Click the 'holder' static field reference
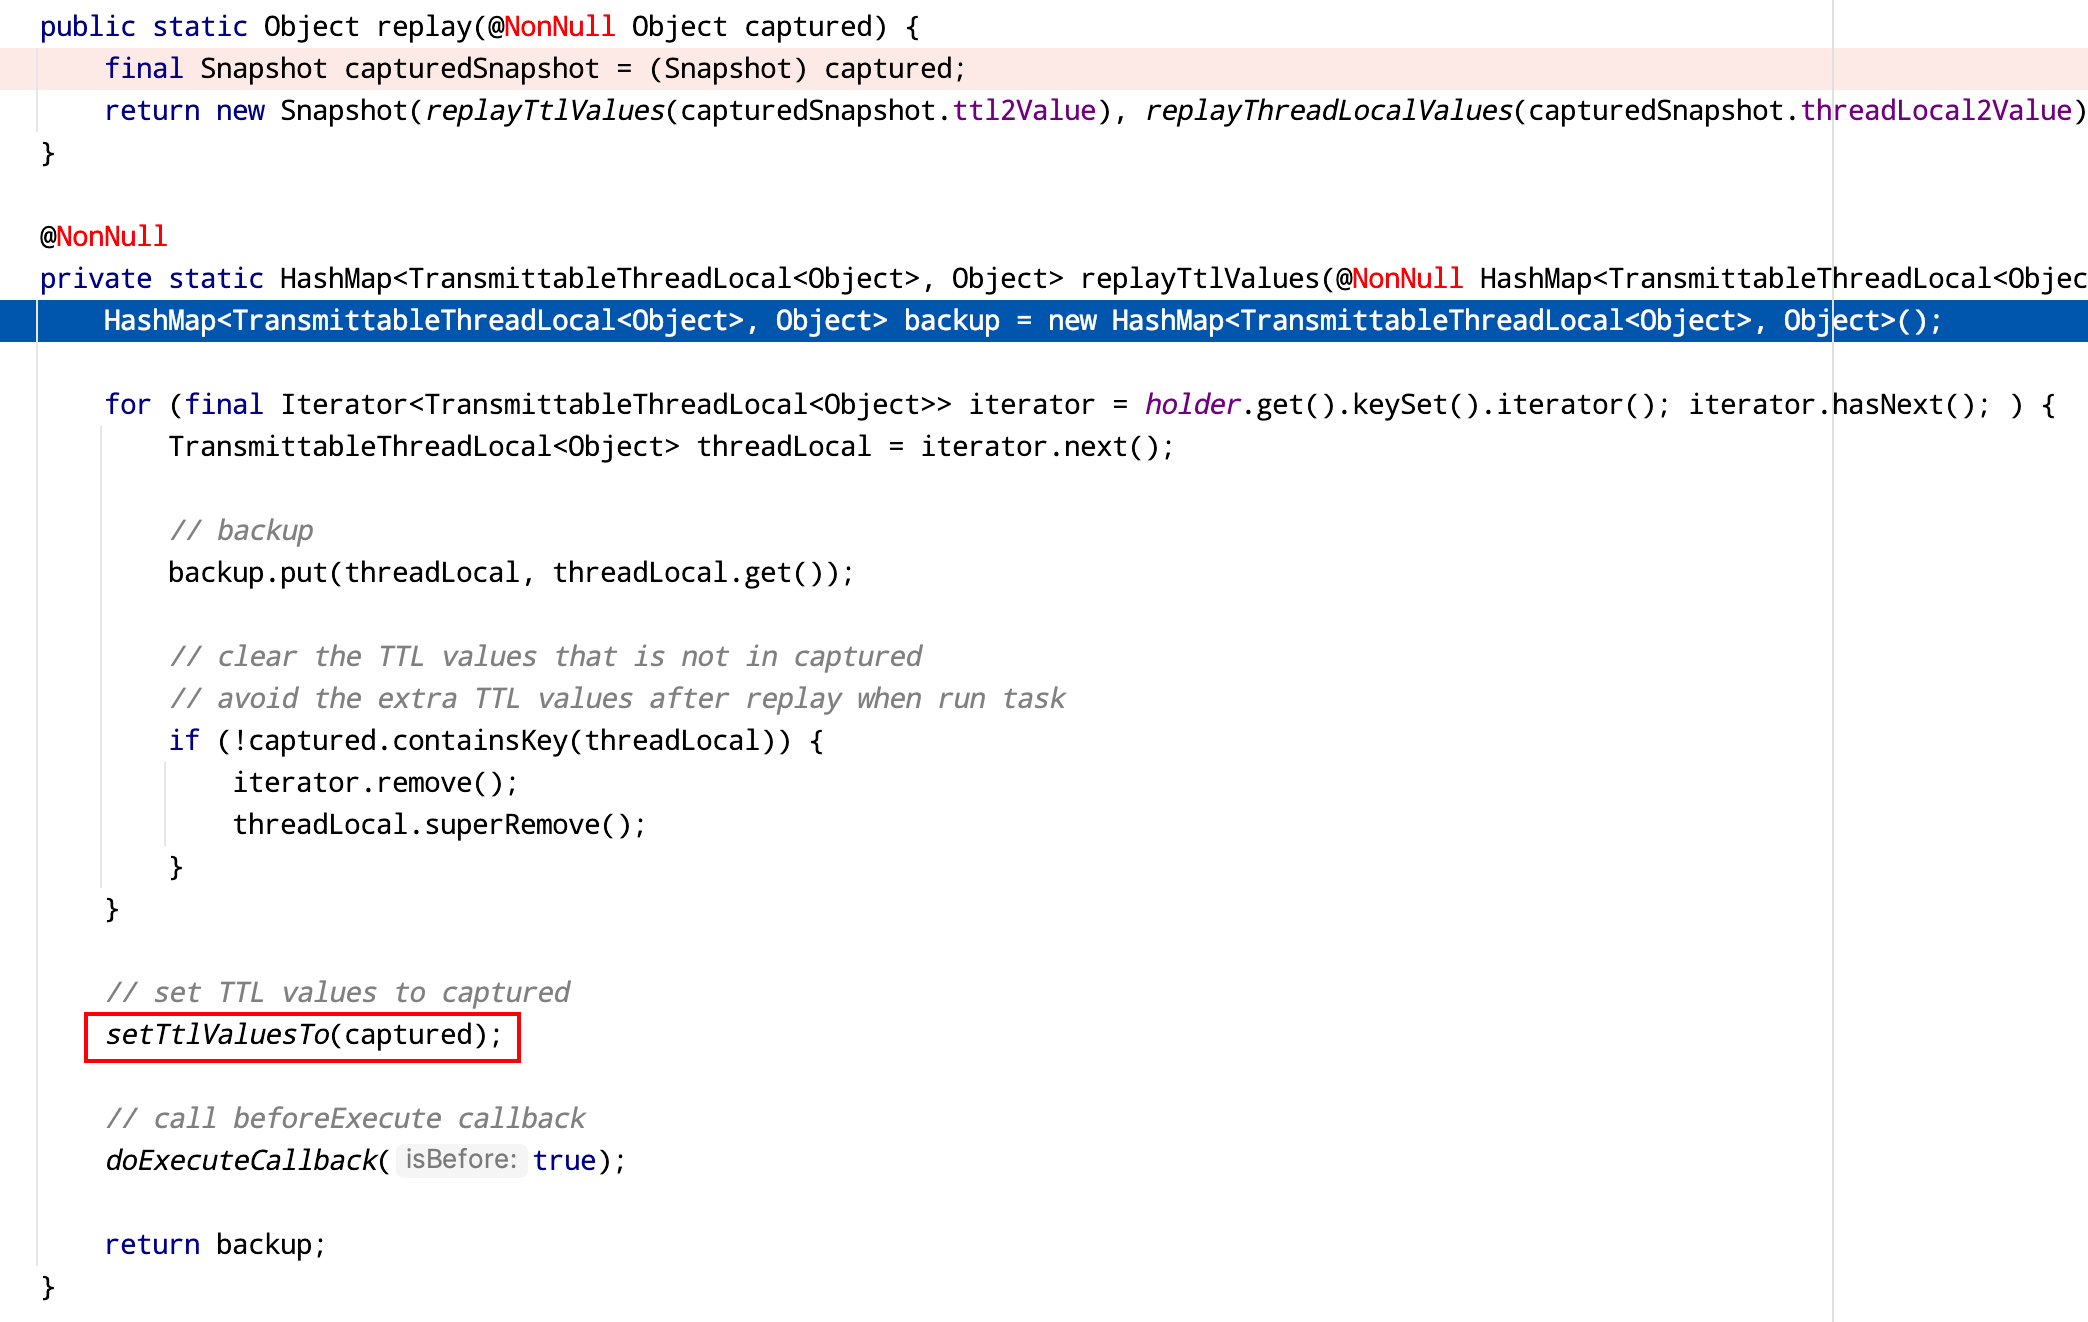Screen dimensions: 2088x1322 tap(1193, 405)
